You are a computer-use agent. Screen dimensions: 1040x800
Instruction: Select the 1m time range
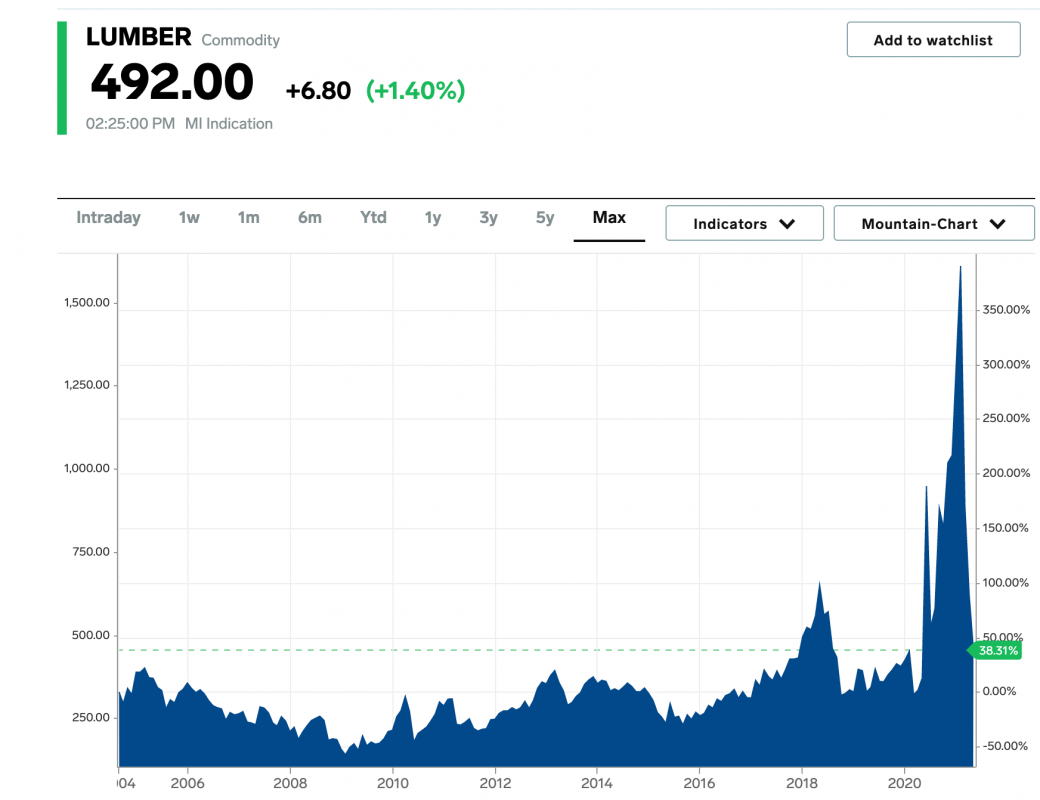(249, 218)
